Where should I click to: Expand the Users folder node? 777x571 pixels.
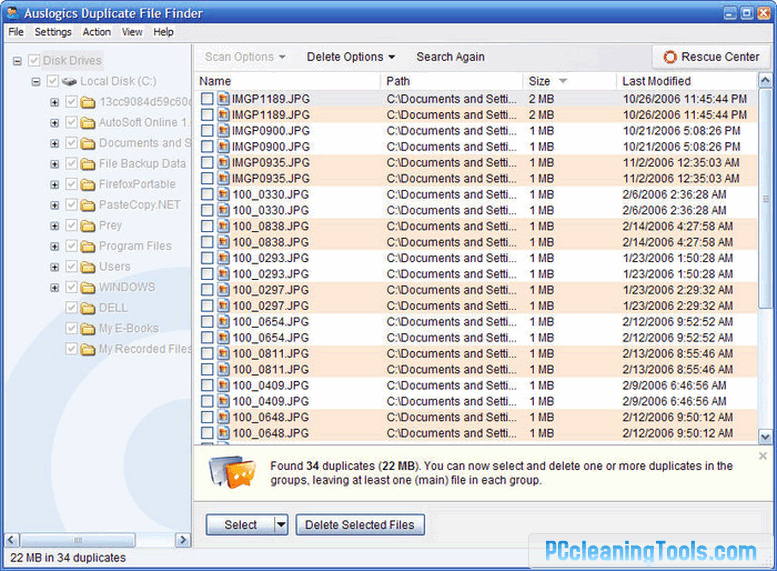click(55, 267)
